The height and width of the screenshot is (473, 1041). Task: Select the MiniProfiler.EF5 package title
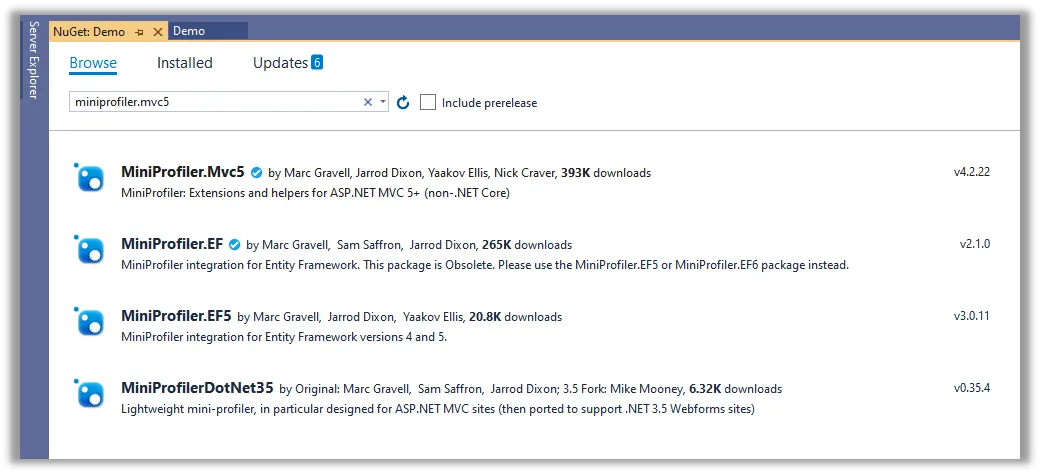coord(176,316)
